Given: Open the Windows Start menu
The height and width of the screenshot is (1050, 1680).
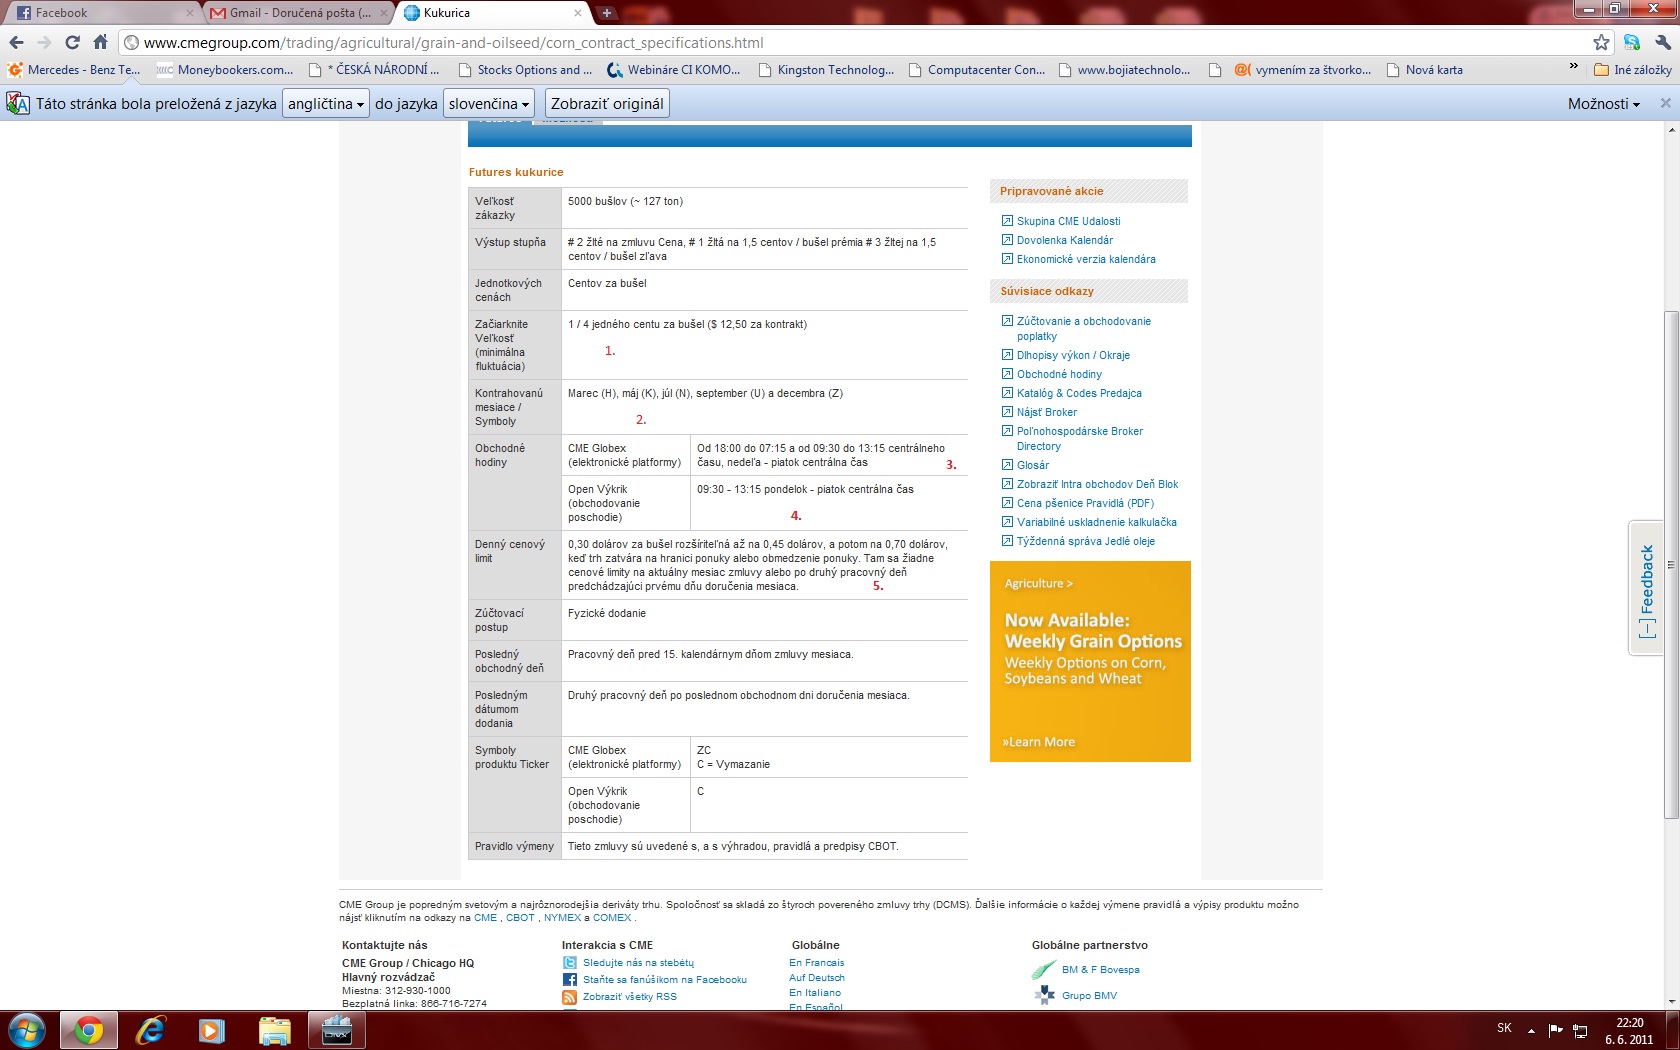Looking at the screenshot, I should point(27,1030).
